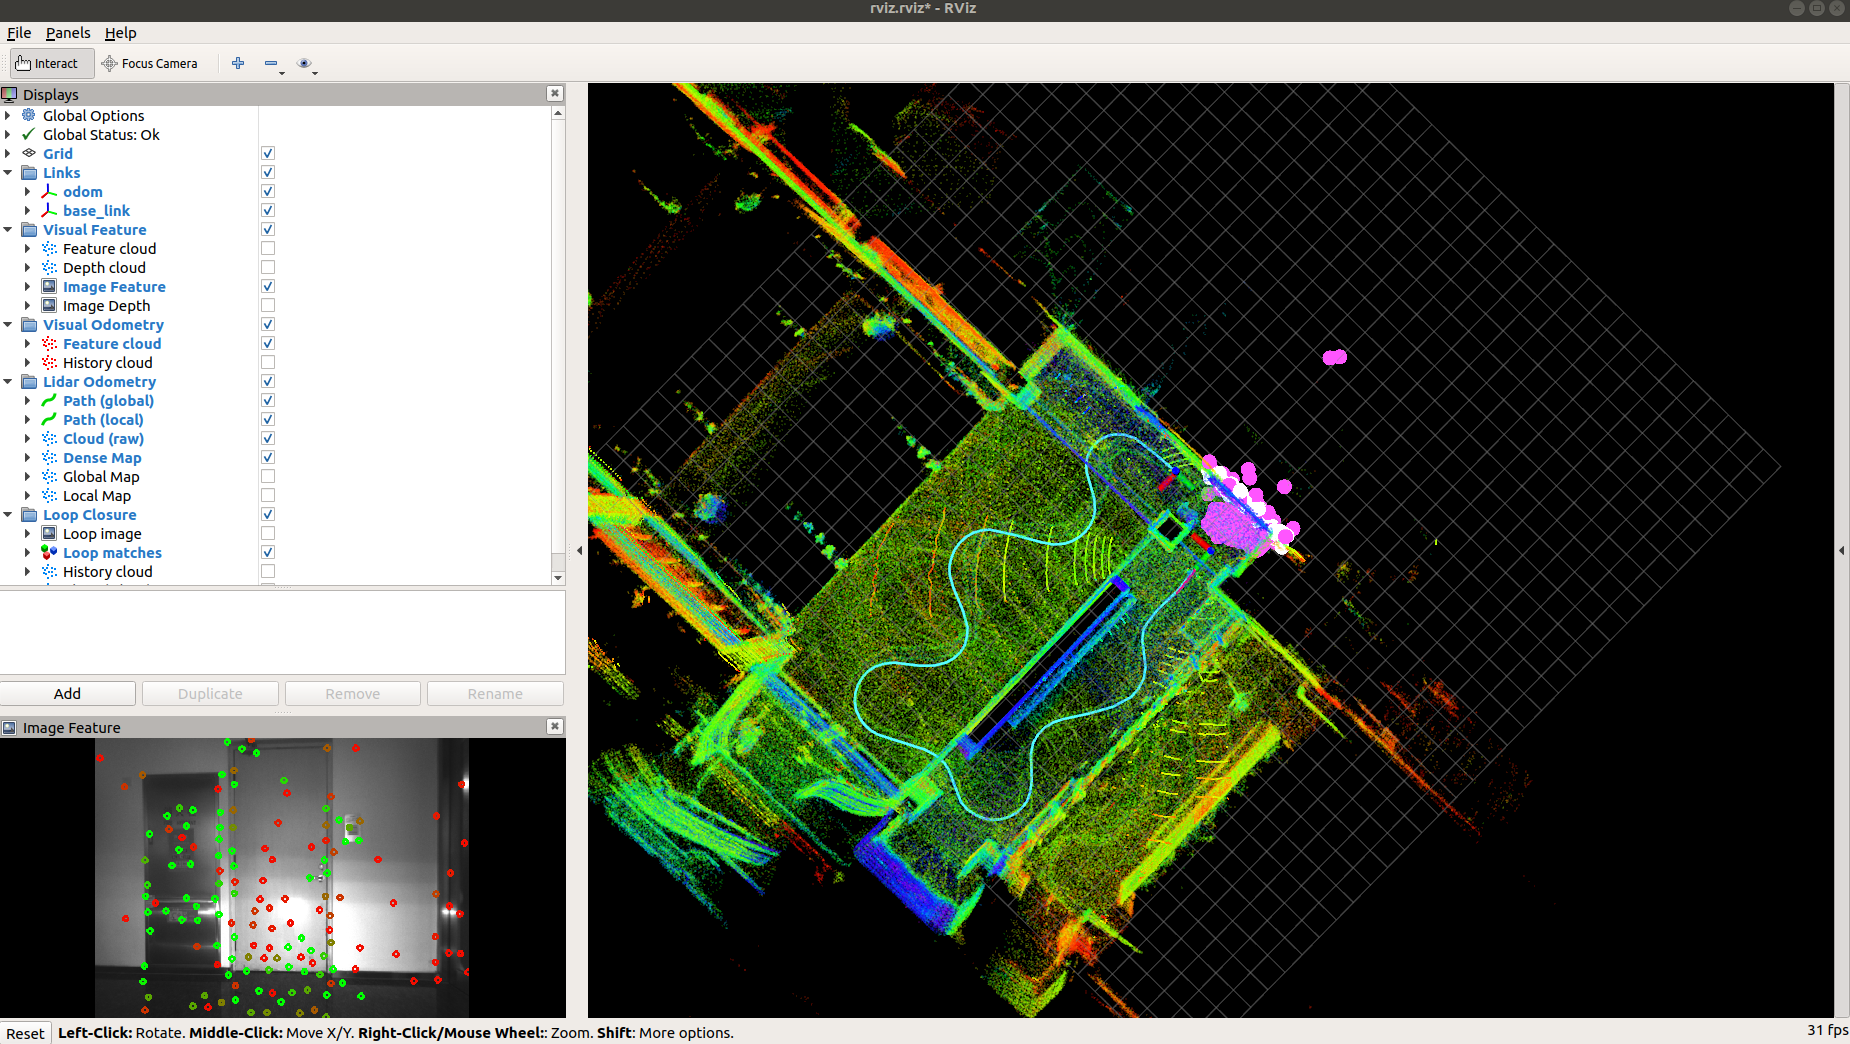Select History cloud under Loop Closure
The height and width of the screenshot is (1044, 1850).
pyautogui.click(x=108, y=571)
